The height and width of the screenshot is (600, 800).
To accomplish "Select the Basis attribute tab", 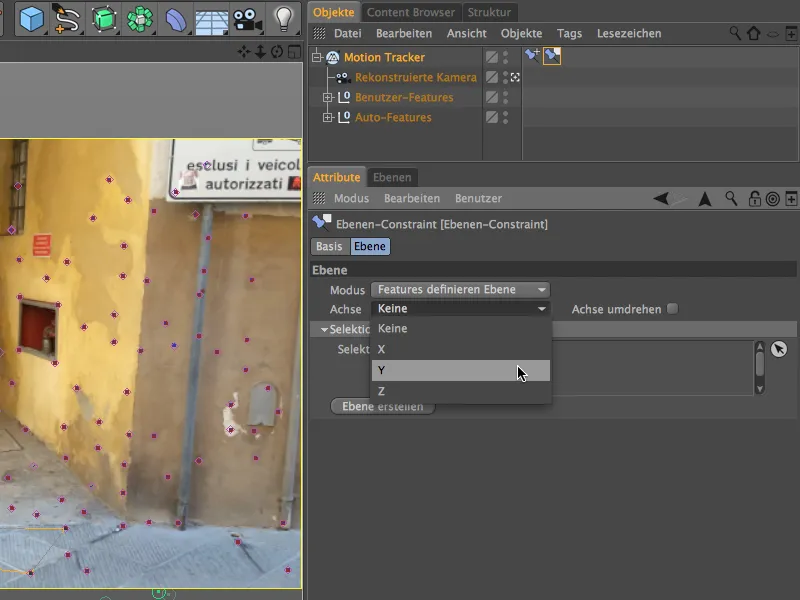I will tap(329, 246).
